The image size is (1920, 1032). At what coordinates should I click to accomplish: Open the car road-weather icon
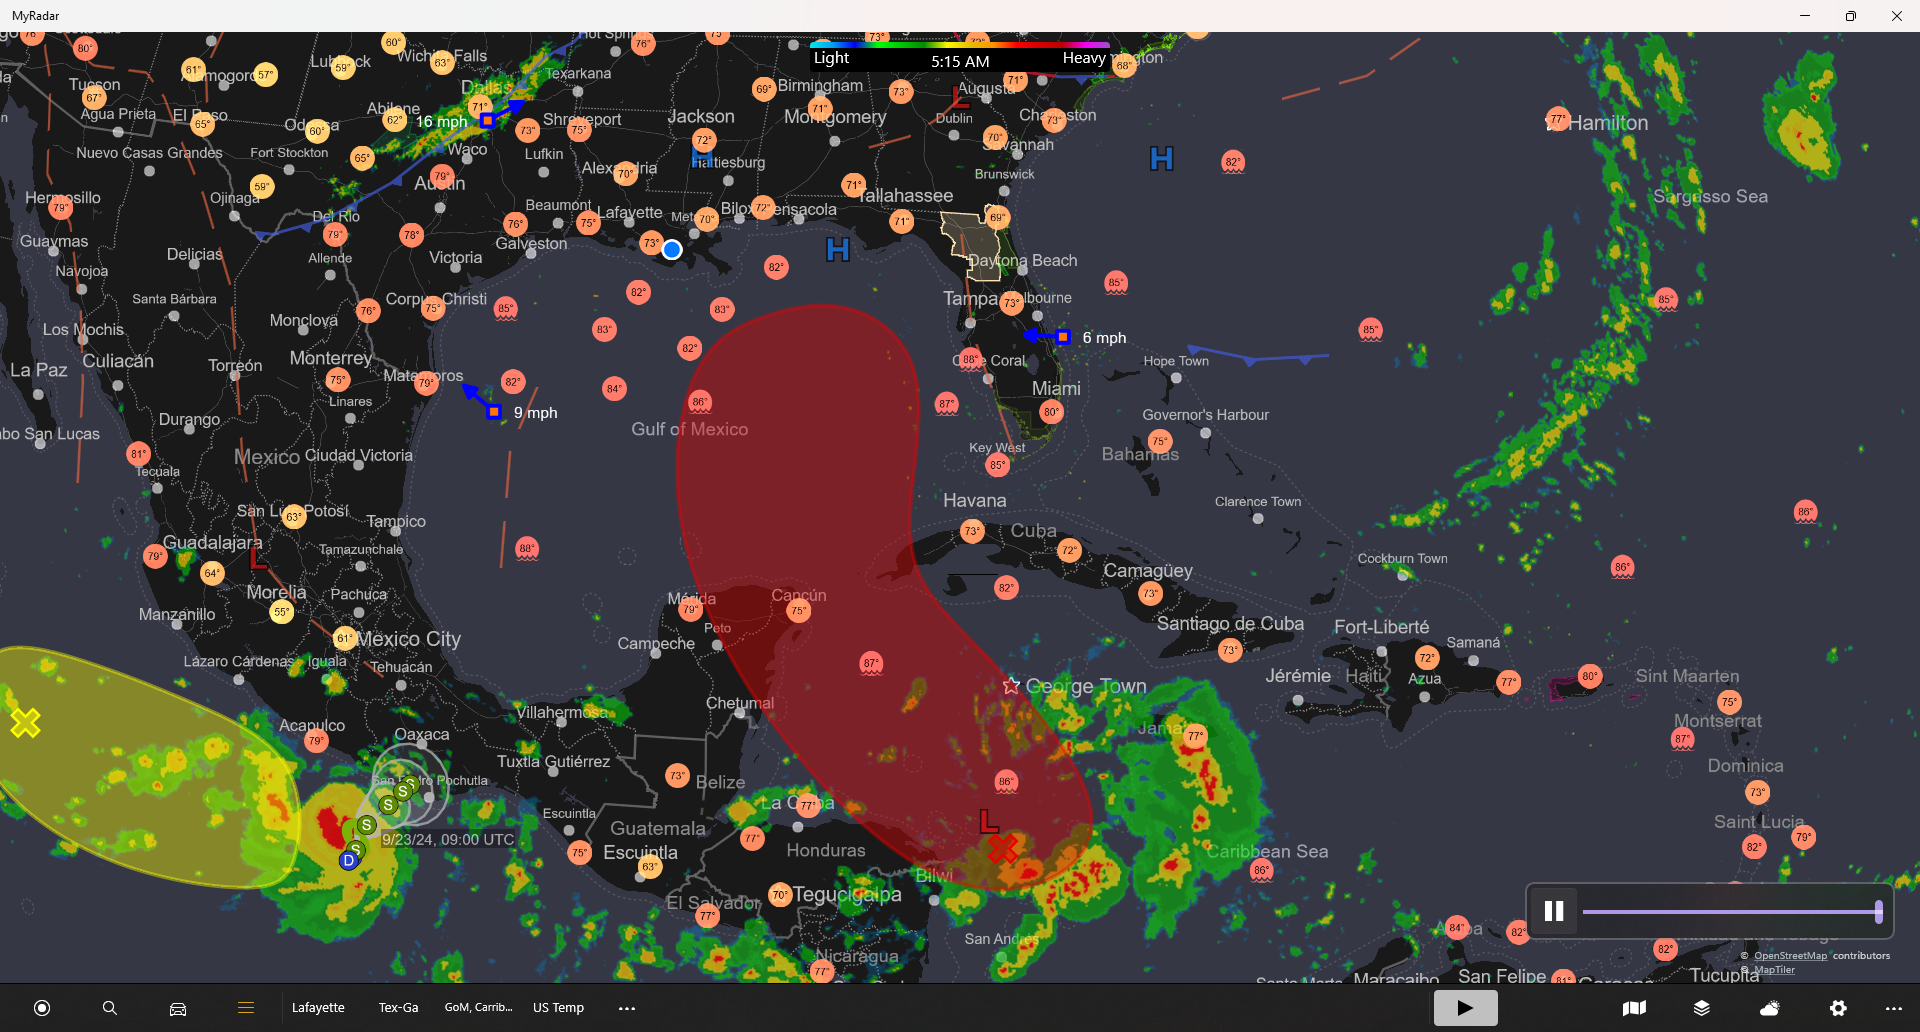(178, 1008)
